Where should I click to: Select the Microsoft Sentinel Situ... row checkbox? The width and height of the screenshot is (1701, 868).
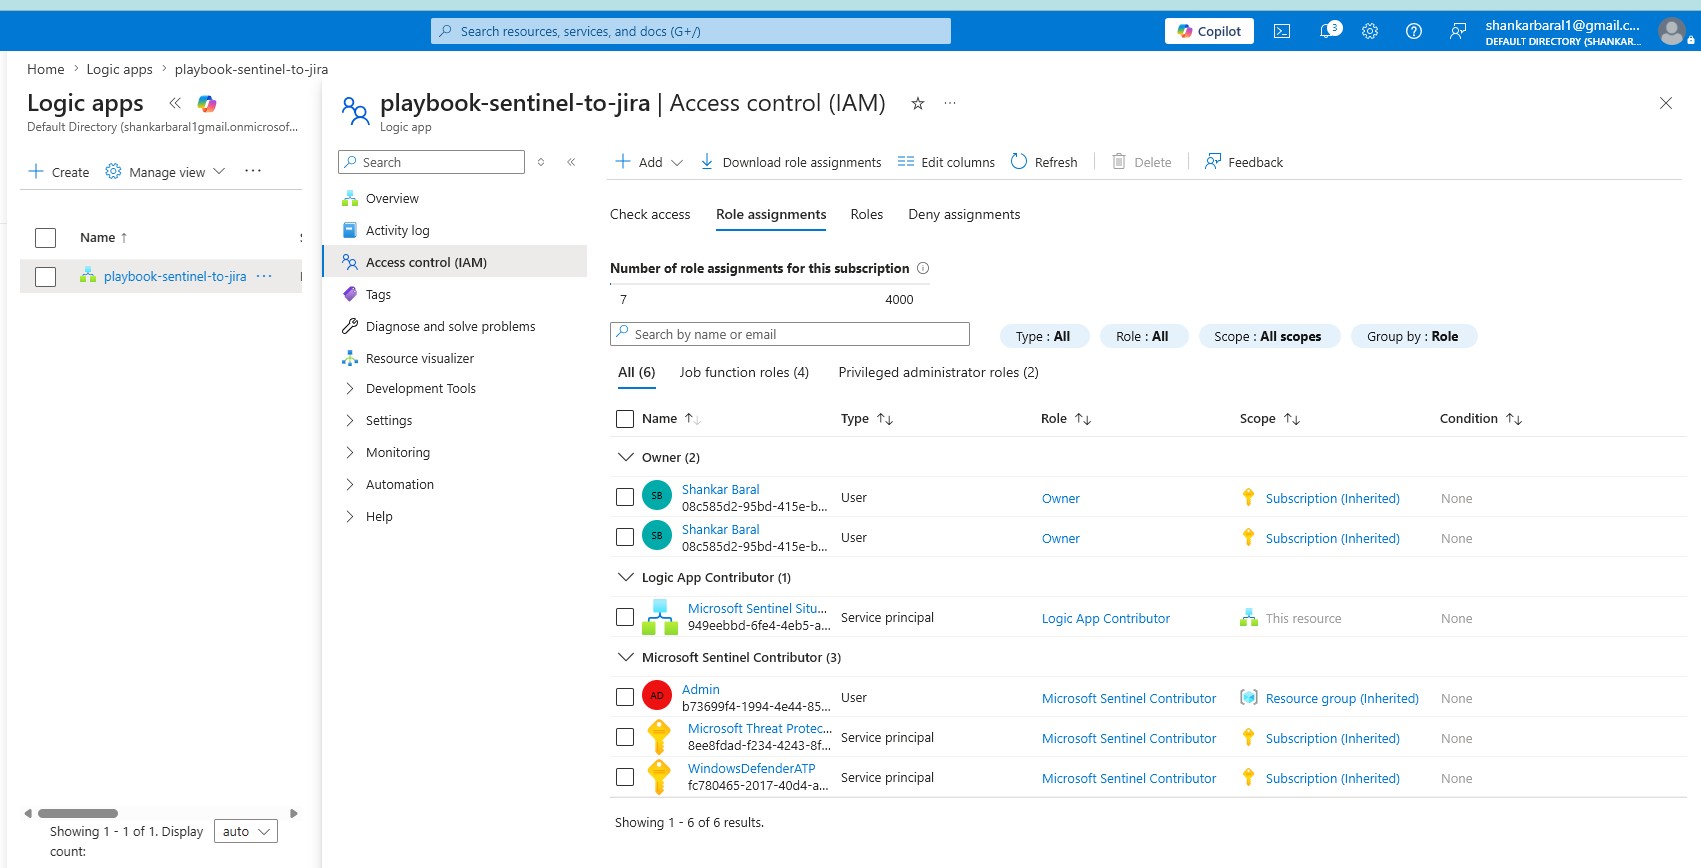click(x=625, y=617)
